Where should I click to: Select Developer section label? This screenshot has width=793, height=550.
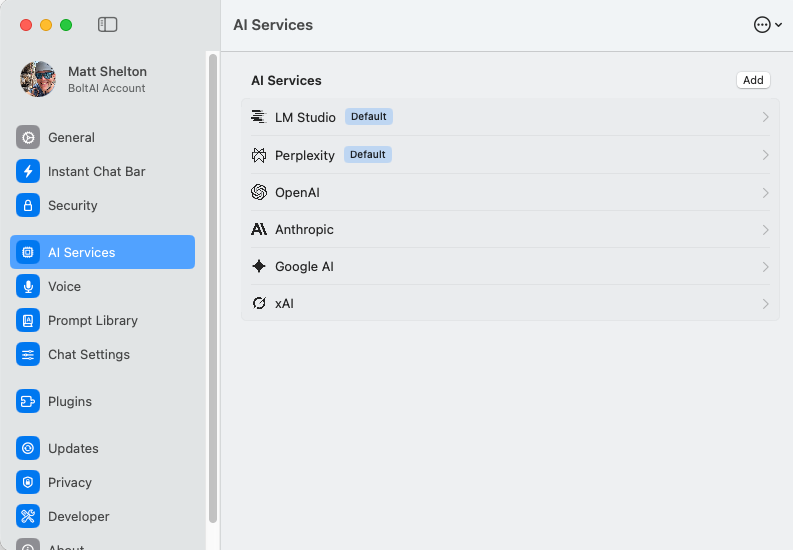point(78,516)
